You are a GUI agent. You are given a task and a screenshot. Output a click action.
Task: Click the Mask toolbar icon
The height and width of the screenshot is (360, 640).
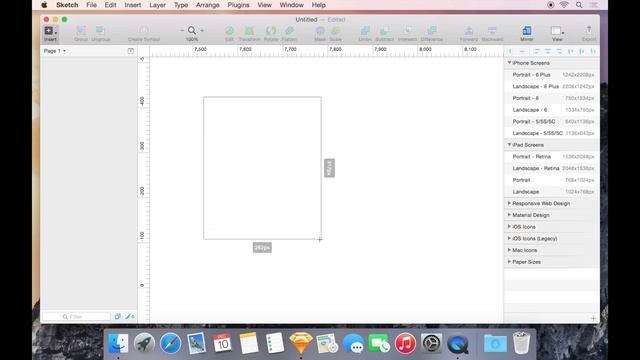coord(320,31)
